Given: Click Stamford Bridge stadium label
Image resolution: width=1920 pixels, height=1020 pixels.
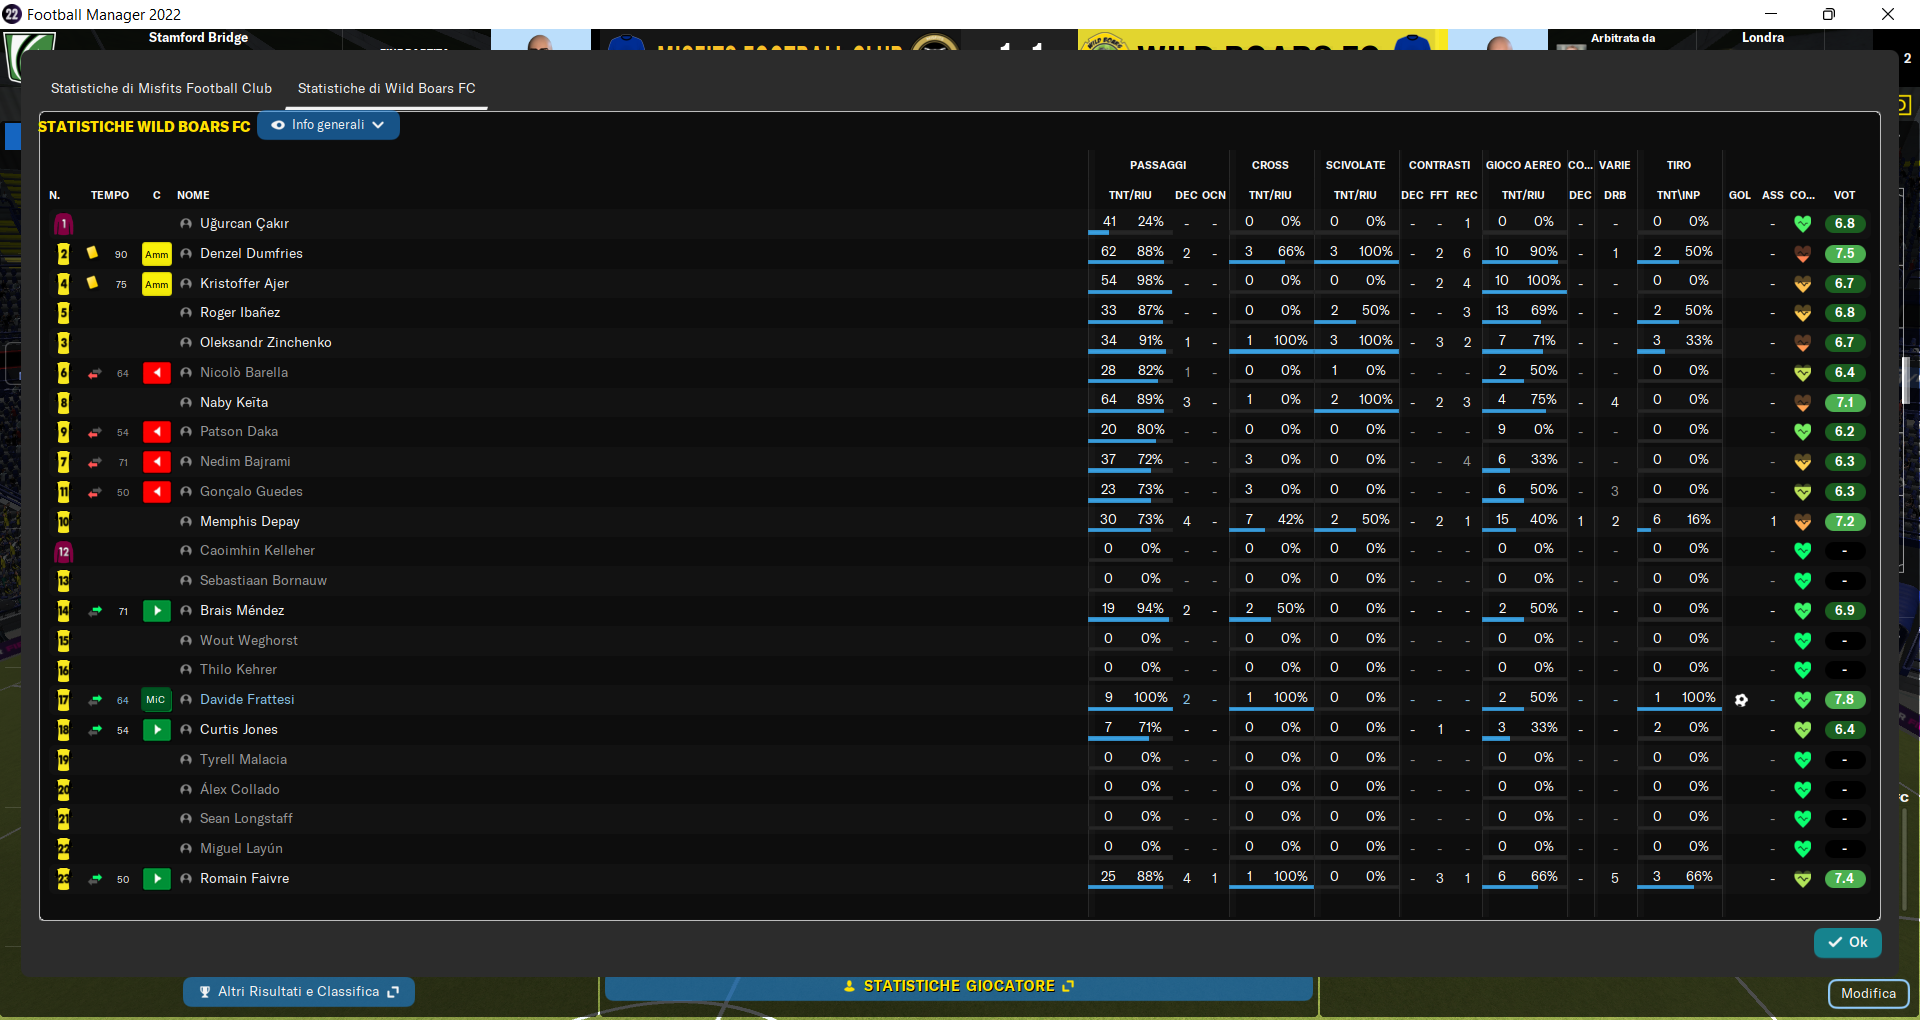Looking at the screenshot, I should [198, 37].
